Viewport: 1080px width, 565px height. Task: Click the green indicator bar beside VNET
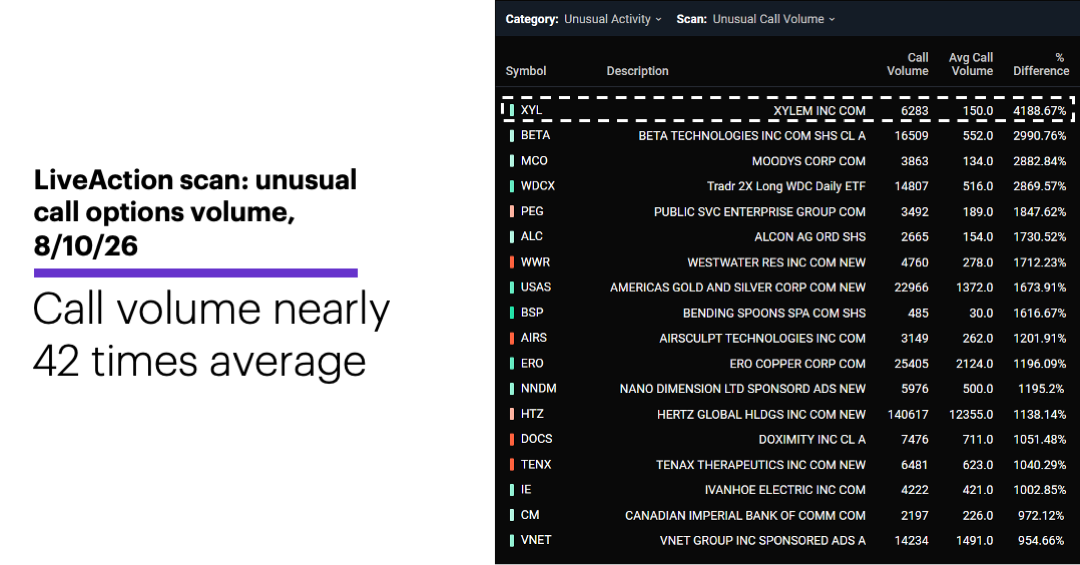[x=512, y=540]
